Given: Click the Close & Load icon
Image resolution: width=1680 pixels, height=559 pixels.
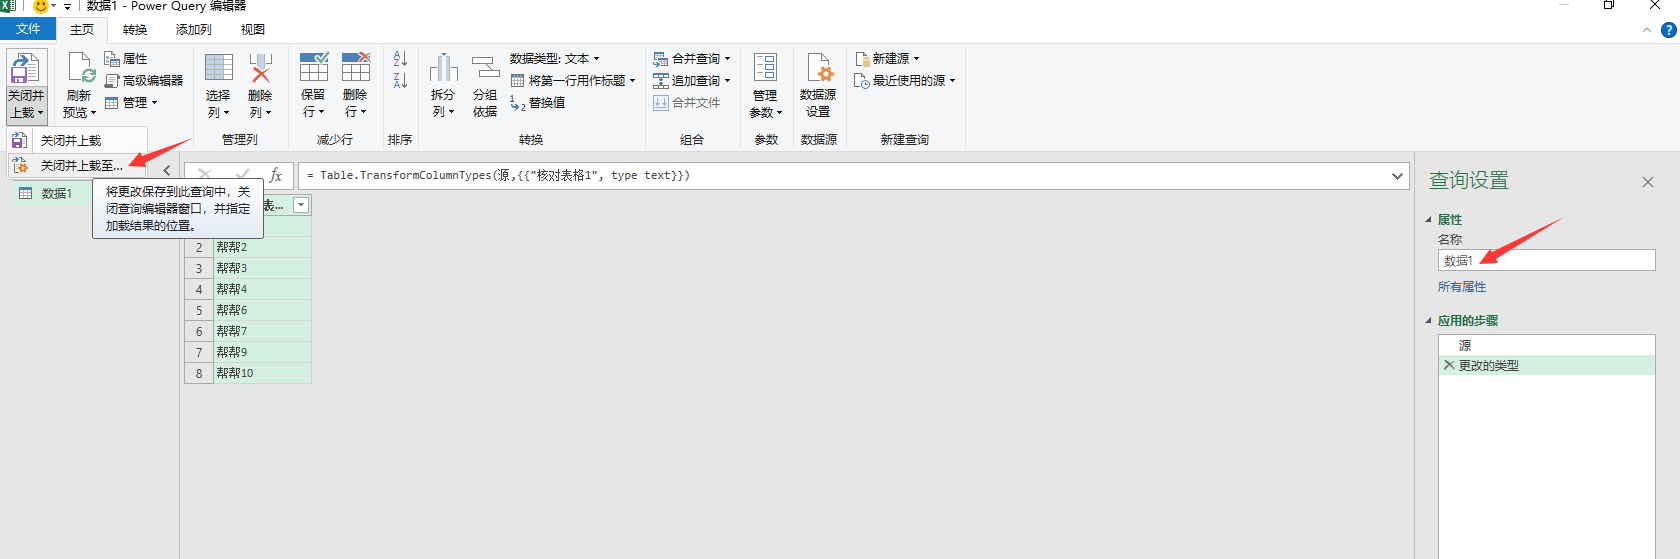Looking at the screenshot, I should pos(25,68).
